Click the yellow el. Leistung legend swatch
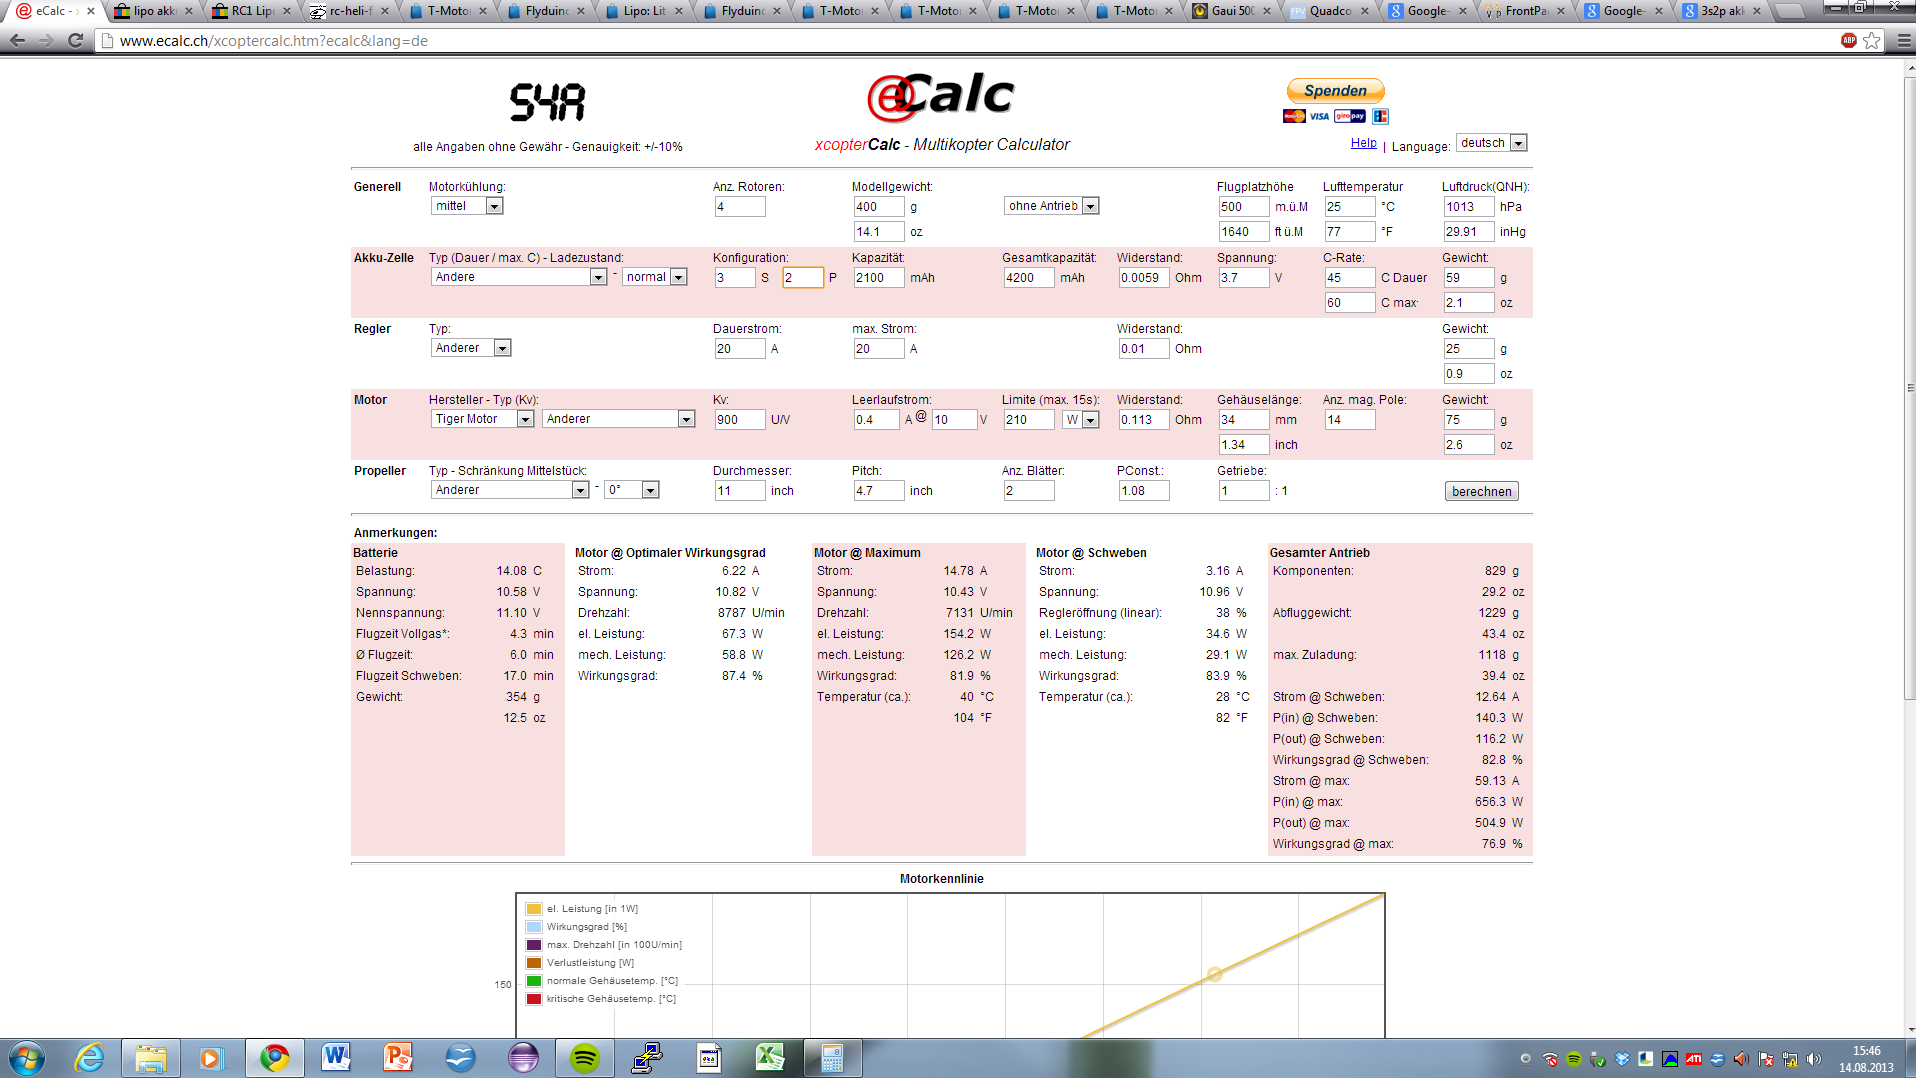 point(534,909)
